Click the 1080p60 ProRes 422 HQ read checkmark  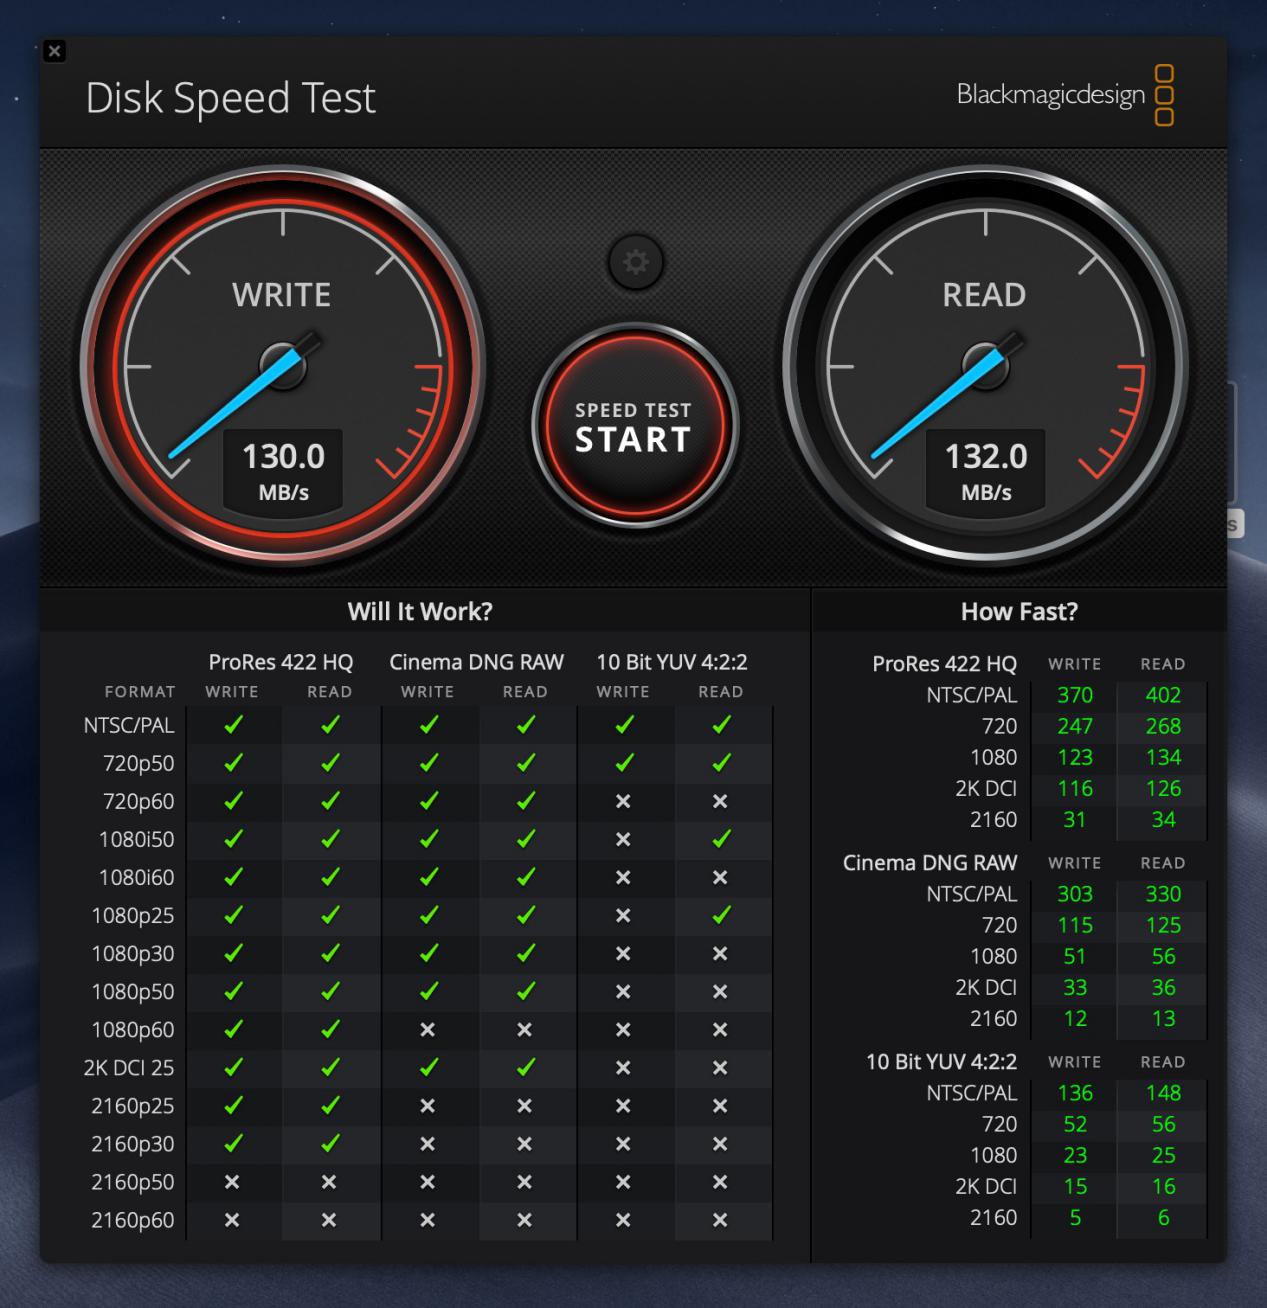click(x=330, y=1029)
